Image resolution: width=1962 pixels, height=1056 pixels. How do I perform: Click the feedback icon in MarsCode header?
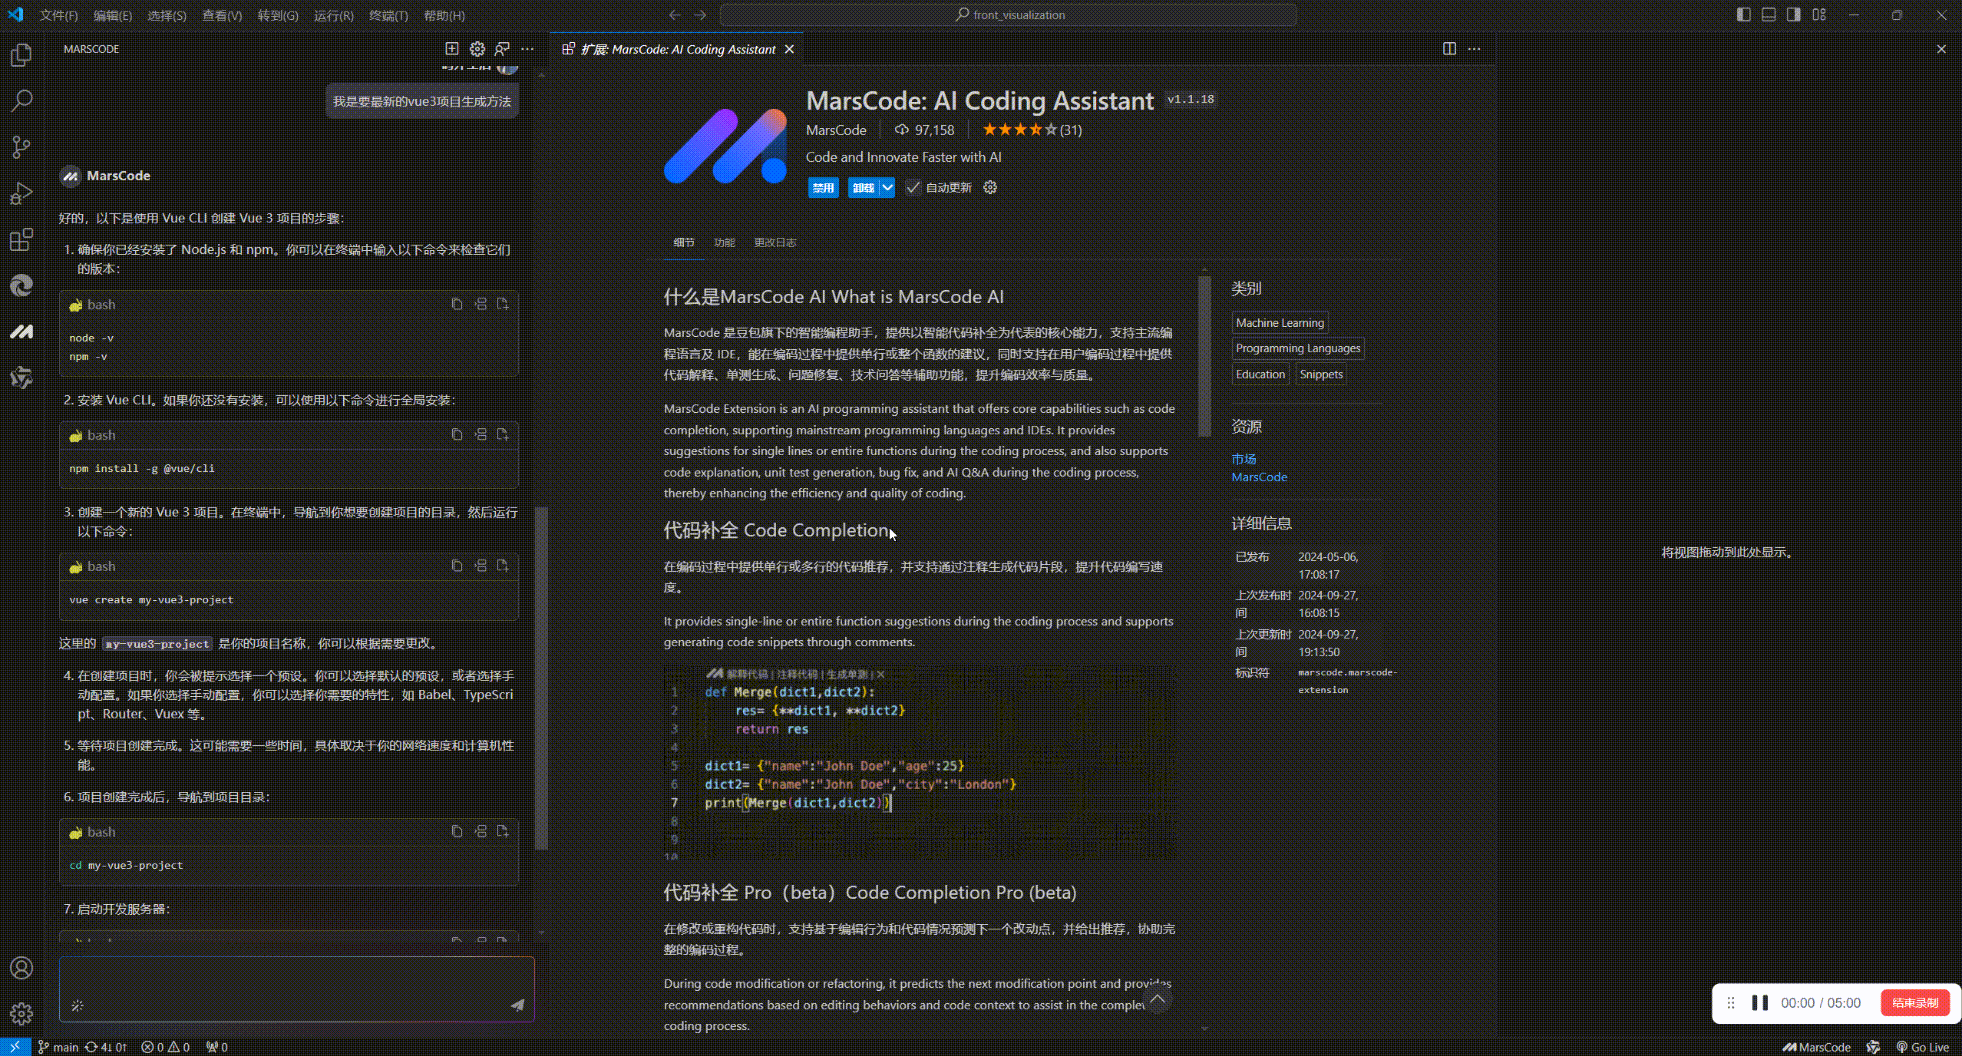tap(502, 49)
